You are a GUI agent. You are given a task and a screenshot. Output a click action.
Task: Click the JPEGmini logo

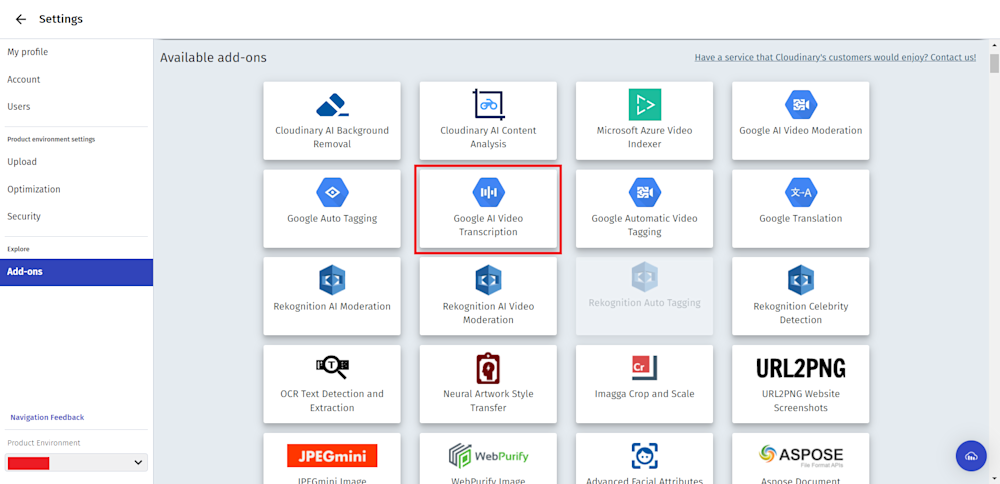[332, 455]
